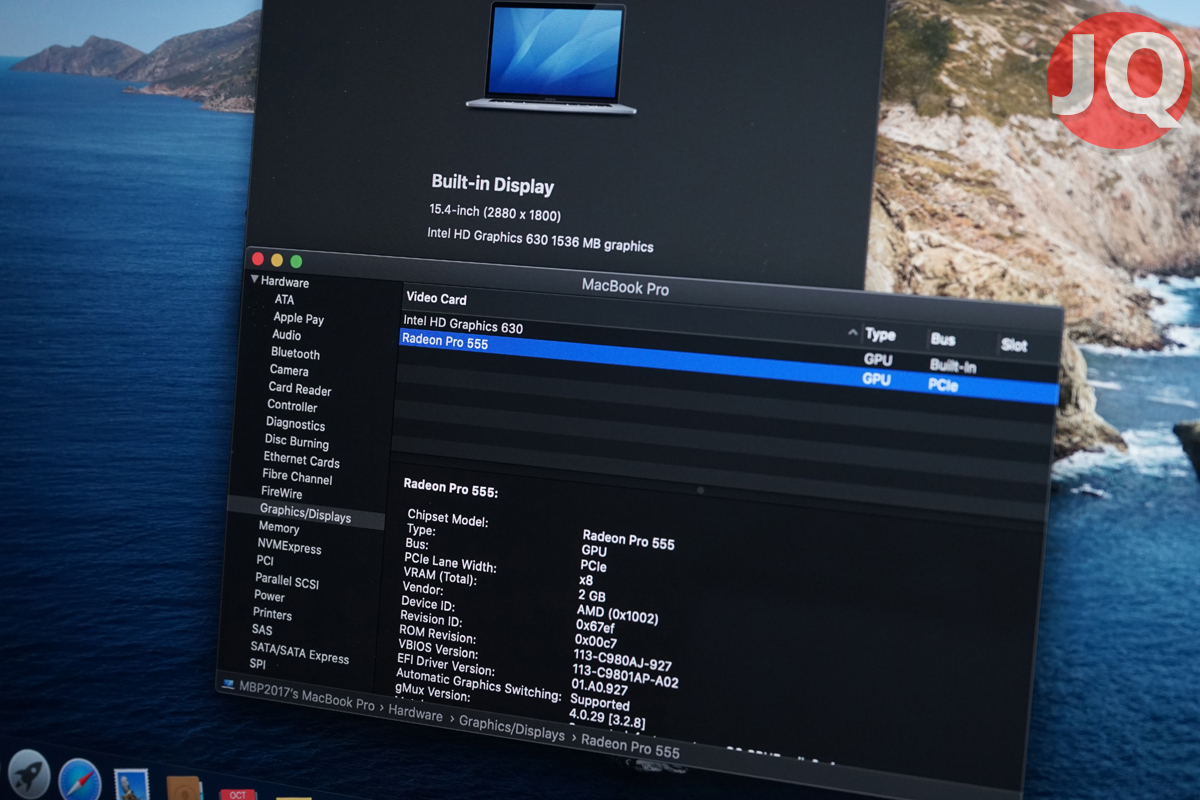Open SATA/SATA Express in the sidebar

pyautogui.click(x=300, y=652)
